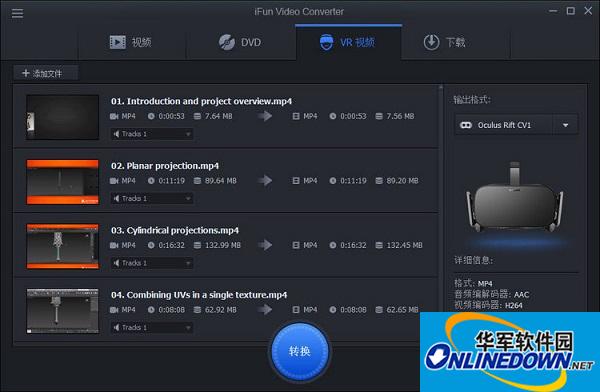This screenshot has width=600, height=392.
Task: Expand Track 1 dropdown for Combining UVs
Action: (x=152, y=327)
